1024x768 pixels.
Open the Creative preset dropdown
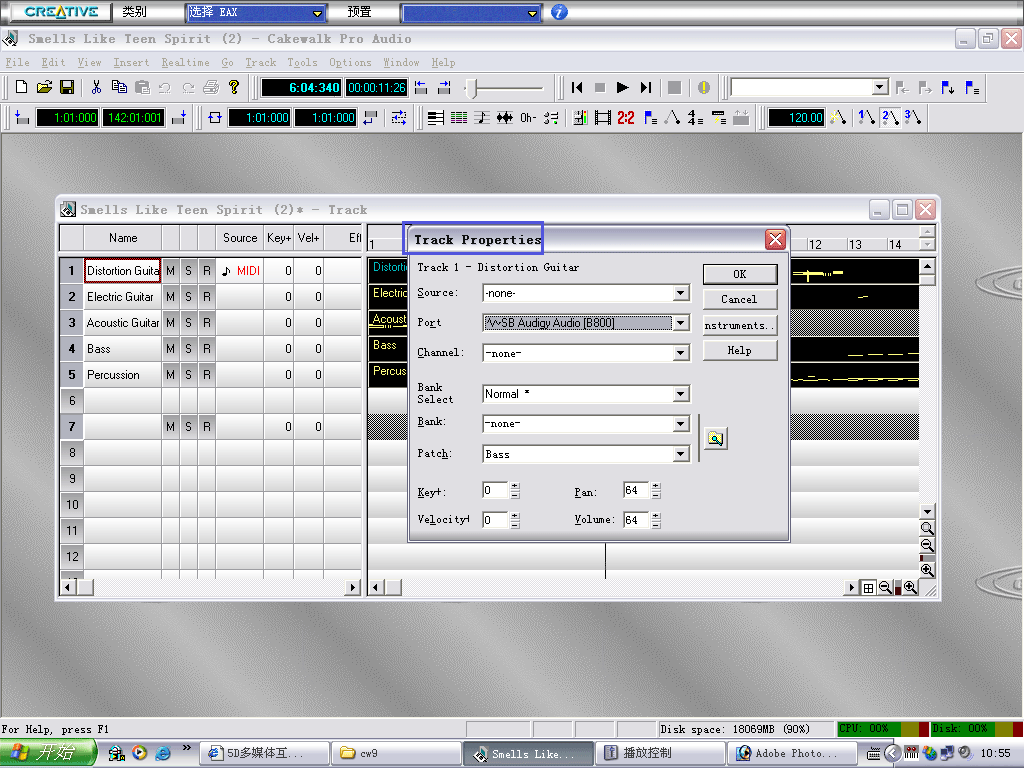(x=532, y=12)
